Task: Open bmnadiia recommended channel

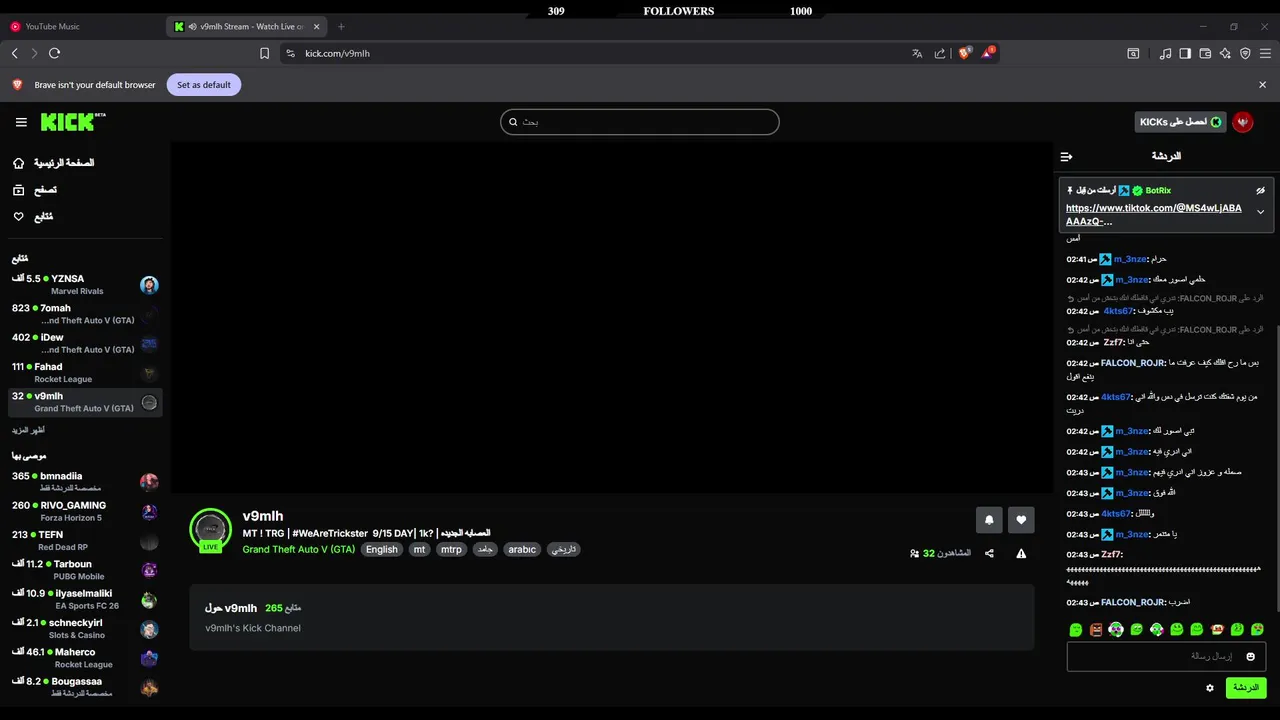Action: (85, 482)
